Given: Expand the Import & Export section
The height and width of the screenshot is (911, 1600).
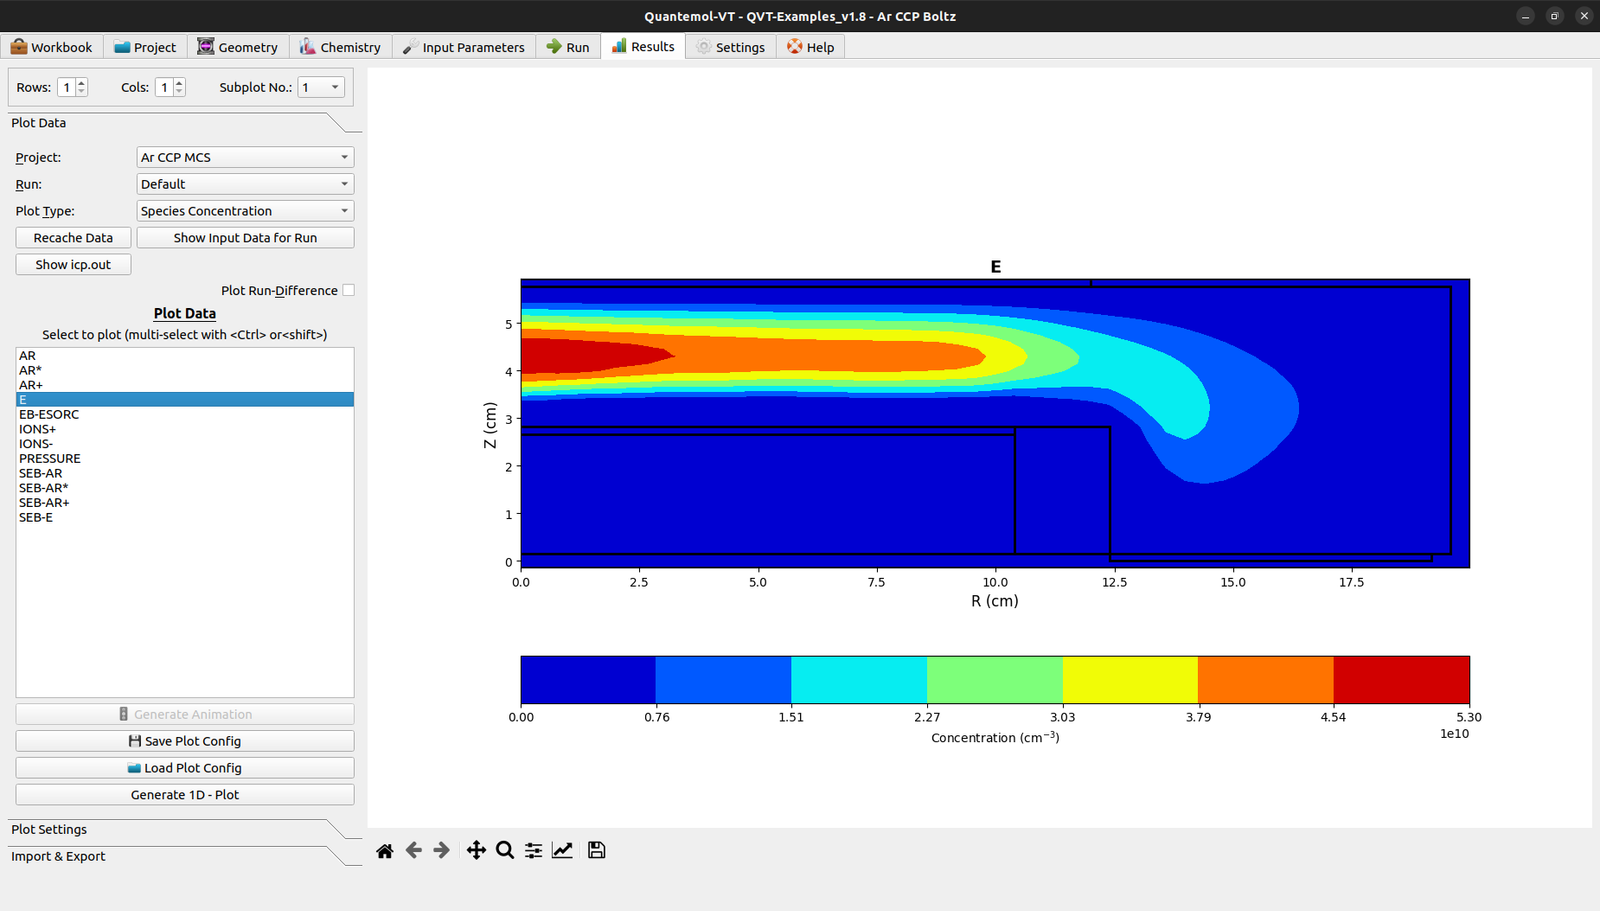Looking at the screenshot, I should click(x=58, y=857).
